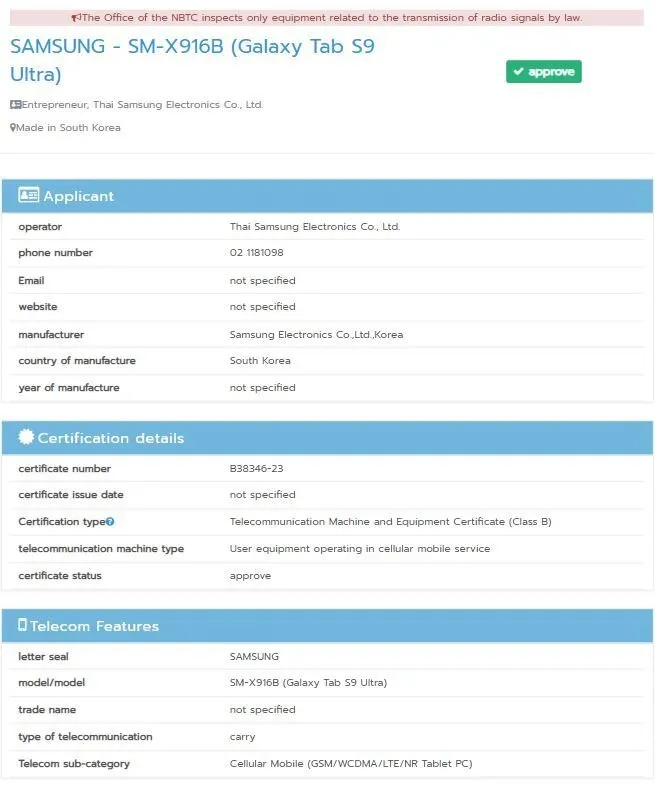Viewport: 655px width, 786px height.
Task: Collapse the Certification details section header
Action: pyautogui.click(x=327, y=438)
